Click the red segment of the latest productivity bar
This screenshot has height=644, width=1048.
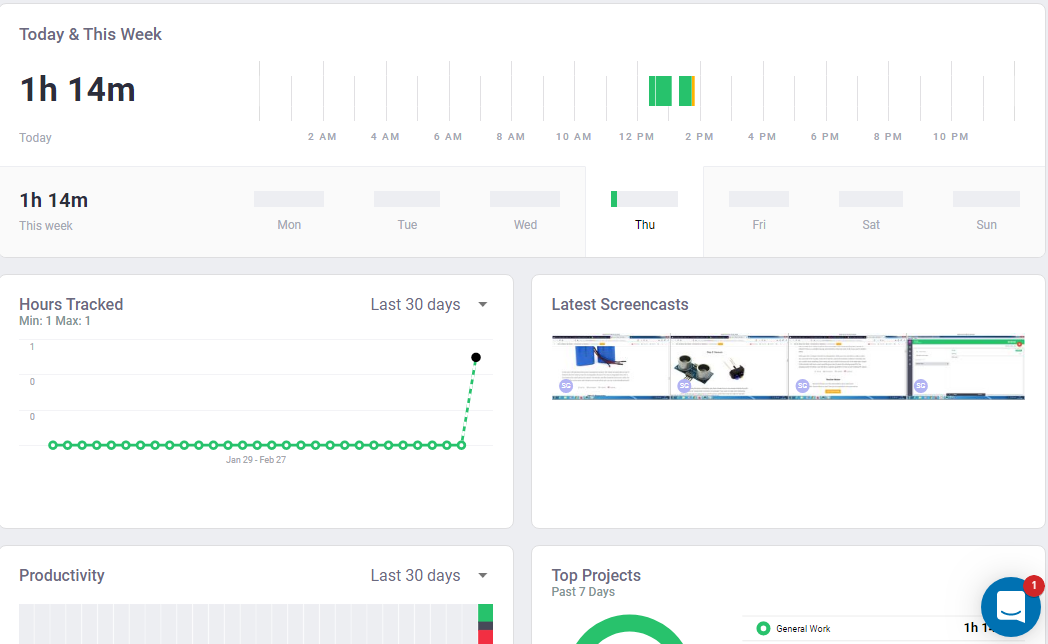point(485,637)
